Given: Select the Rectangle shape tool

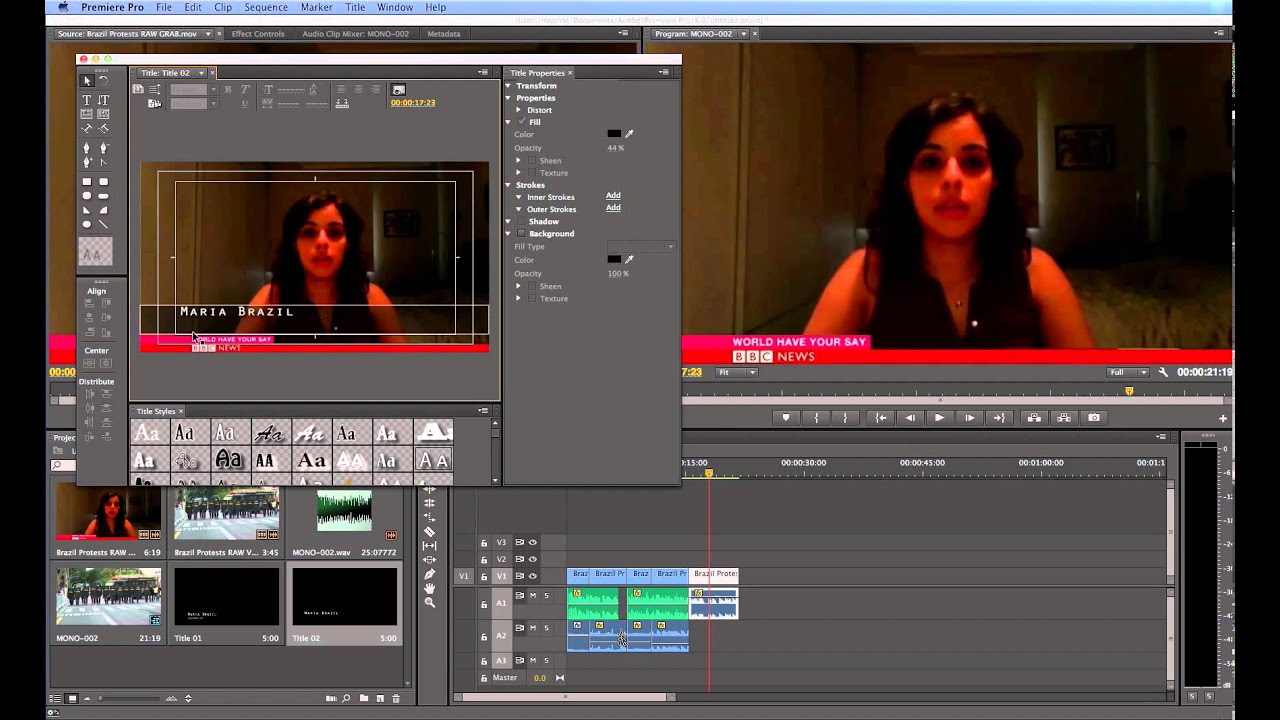Looking at the screenshot, I should [x=87, y=182].
